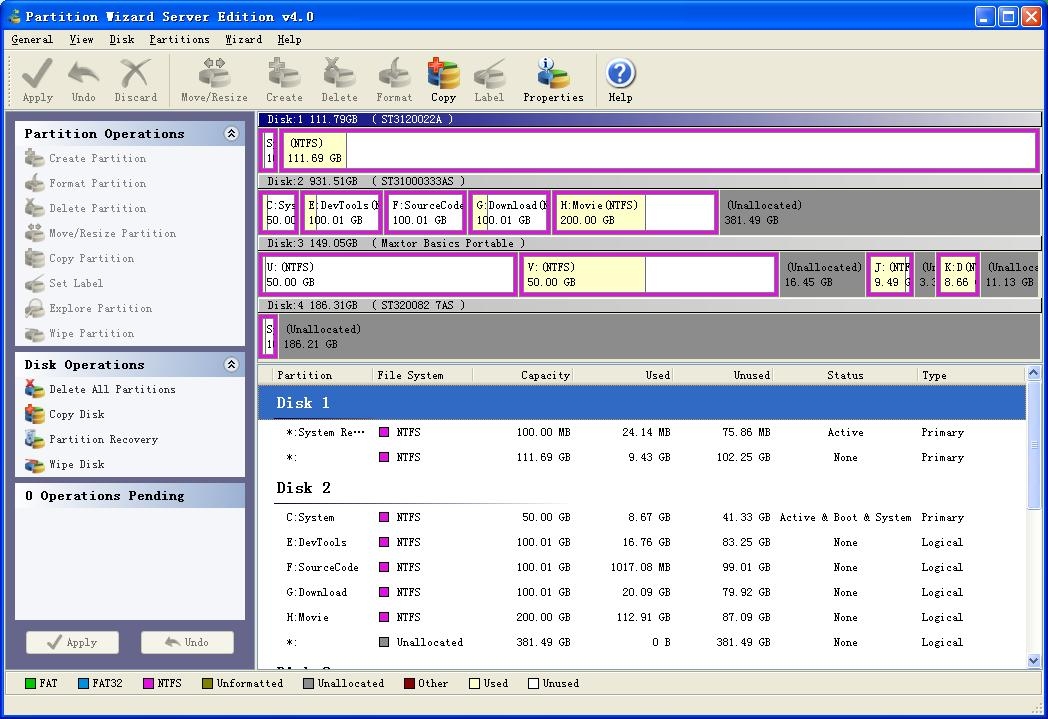Click the Help toolbar icon
Screen dimensions: 1048x719
click(x=620, y=80)
